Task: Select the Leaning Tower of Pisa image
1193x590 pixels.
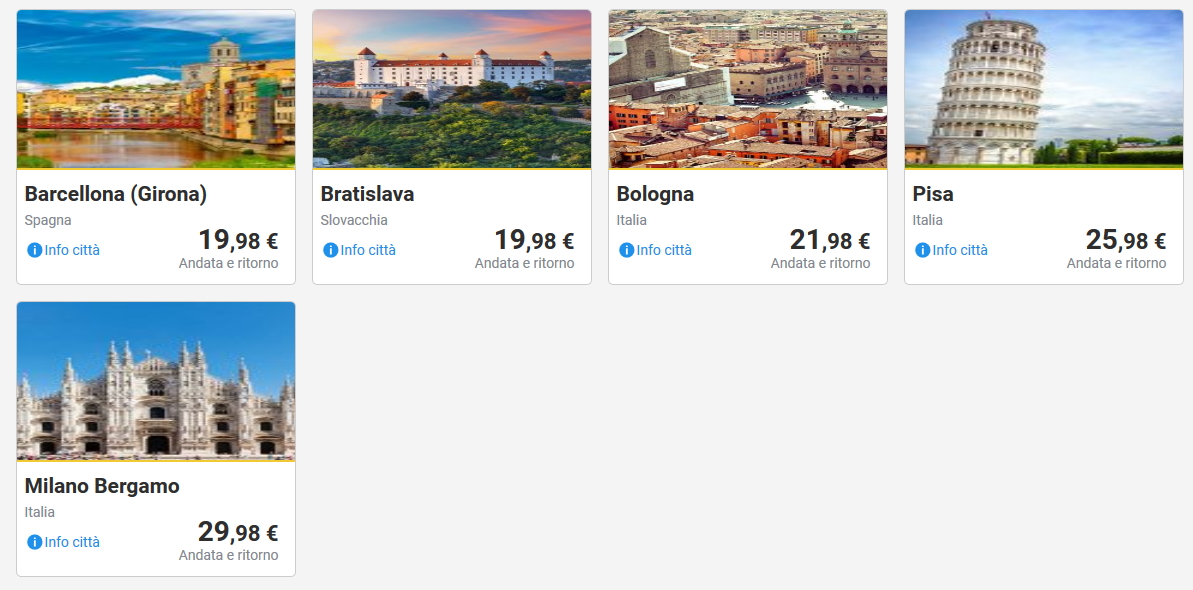Action: point(1044,89)
